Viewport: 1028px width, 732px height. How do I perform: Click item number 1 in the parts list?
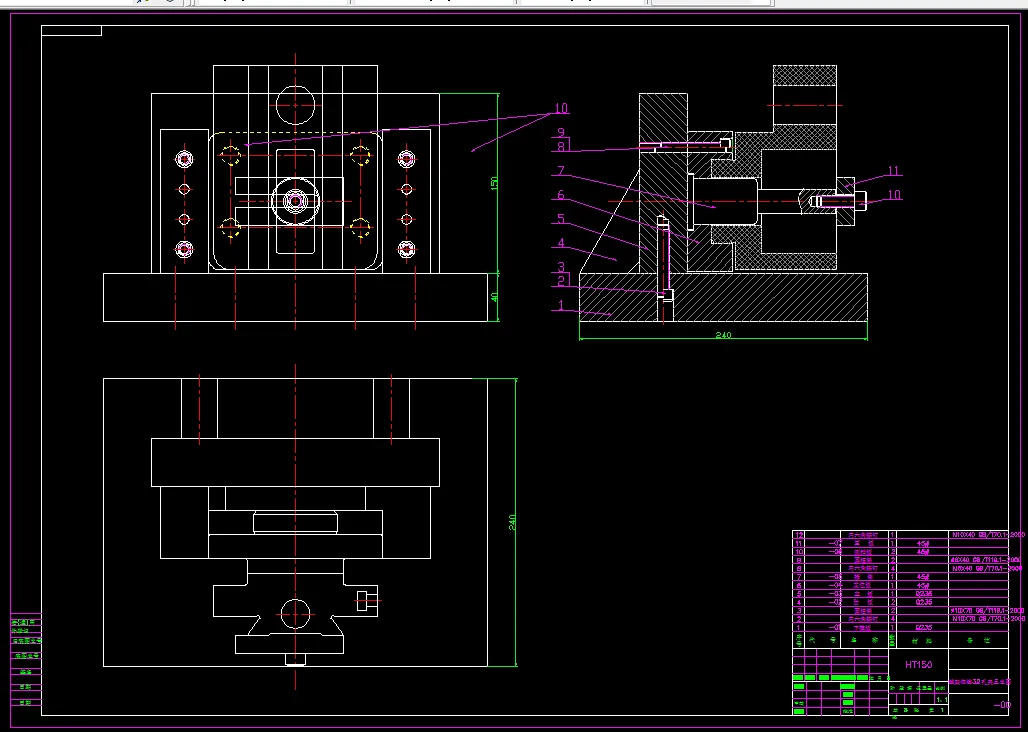click(799, 627)
